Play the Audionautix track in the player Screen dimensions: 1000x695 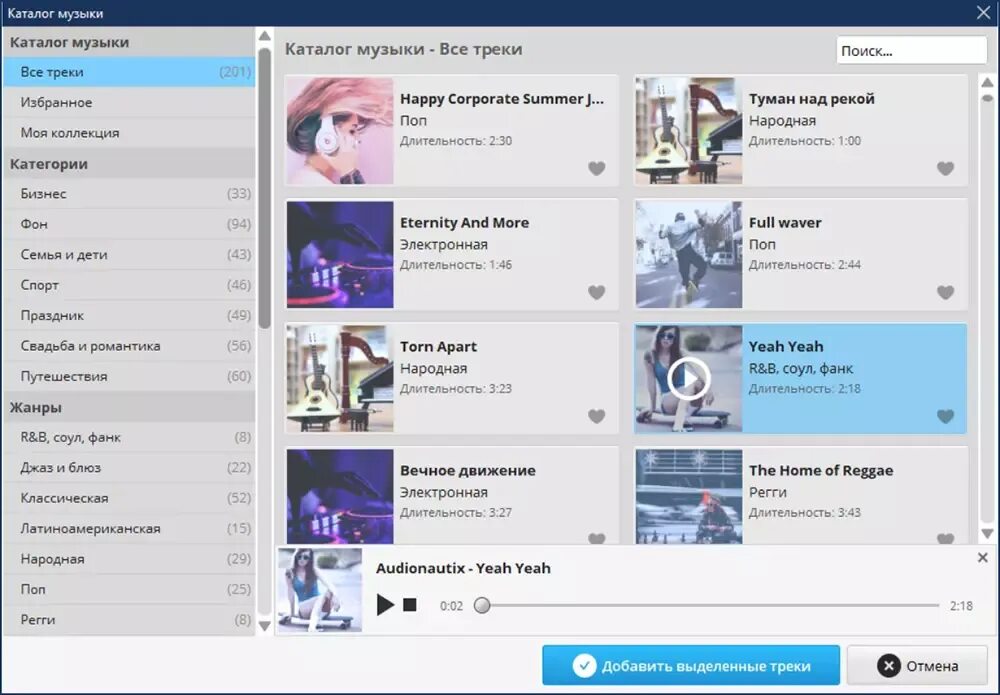pos(385,604)
